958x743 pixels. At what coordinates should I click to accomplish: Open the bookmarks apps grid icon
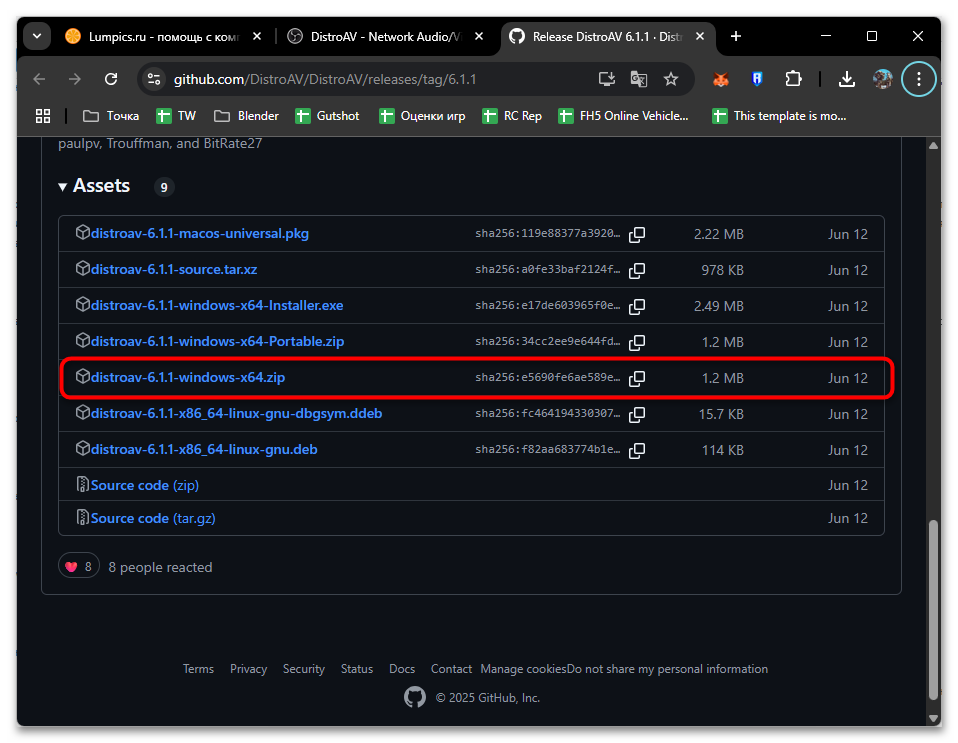click(x=43, y=116)
